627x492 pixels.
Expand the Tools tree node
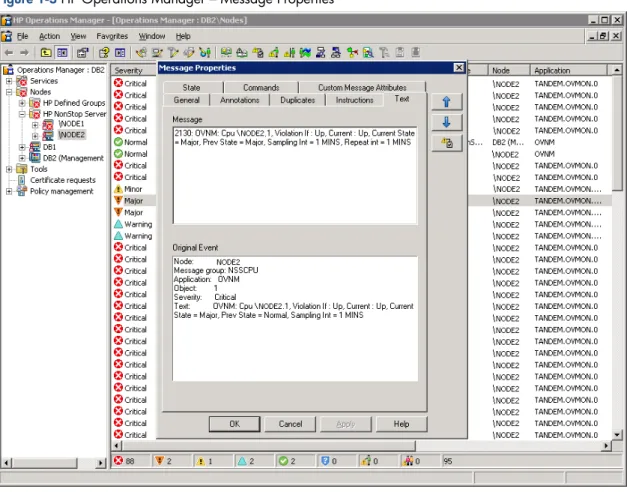tap(9, 169)
